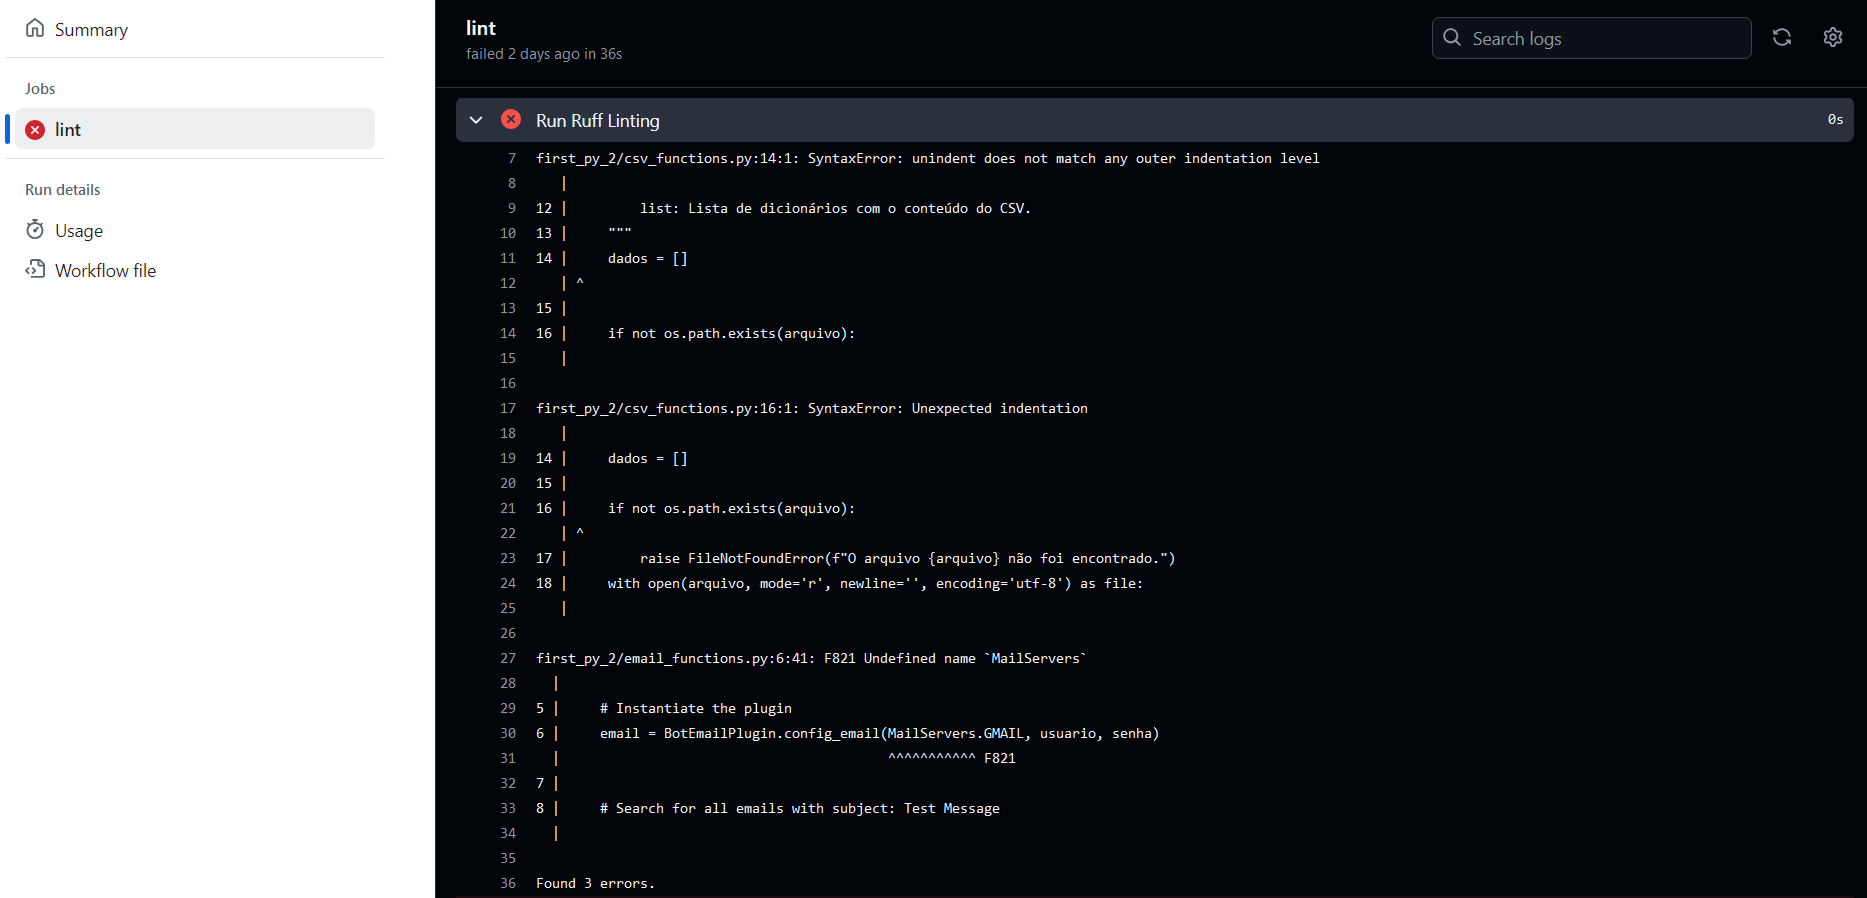This screenshot has width=1867, height=898.
Task: Click the failed status icon on Run Ruff Linting
Action: pyautogui.click(x=511, y=120)
